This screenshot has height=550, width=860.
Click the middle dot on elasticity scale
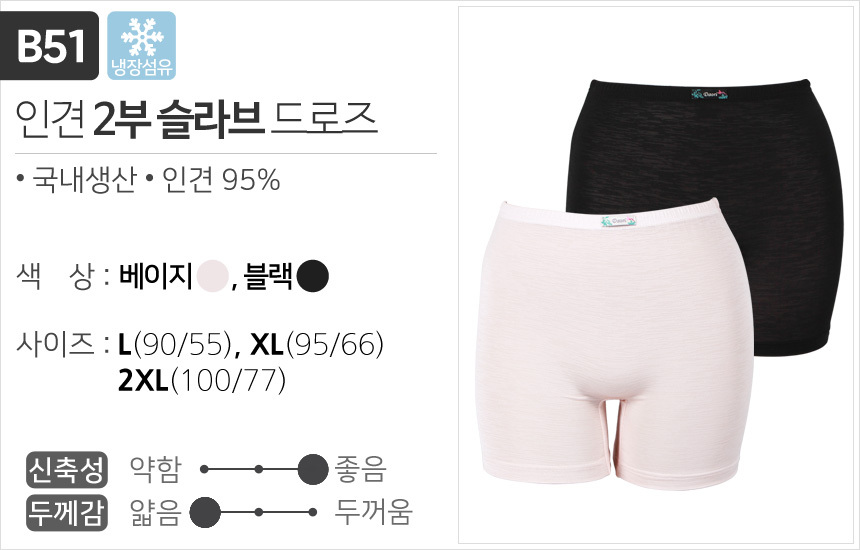258,469
